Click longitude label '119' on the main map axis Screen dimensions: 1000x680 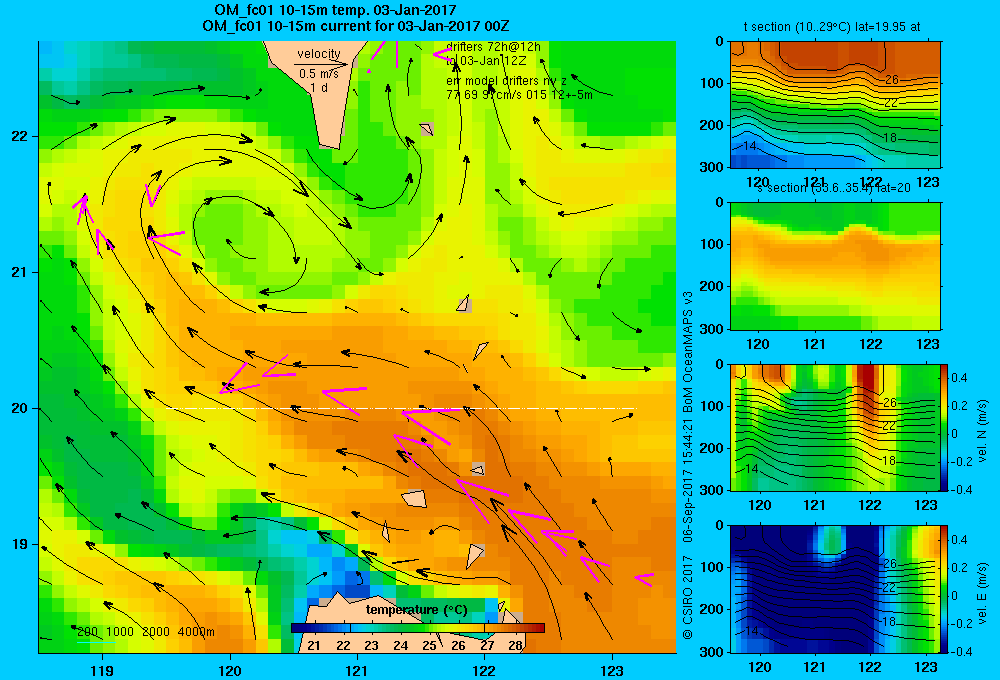point(102,670)
